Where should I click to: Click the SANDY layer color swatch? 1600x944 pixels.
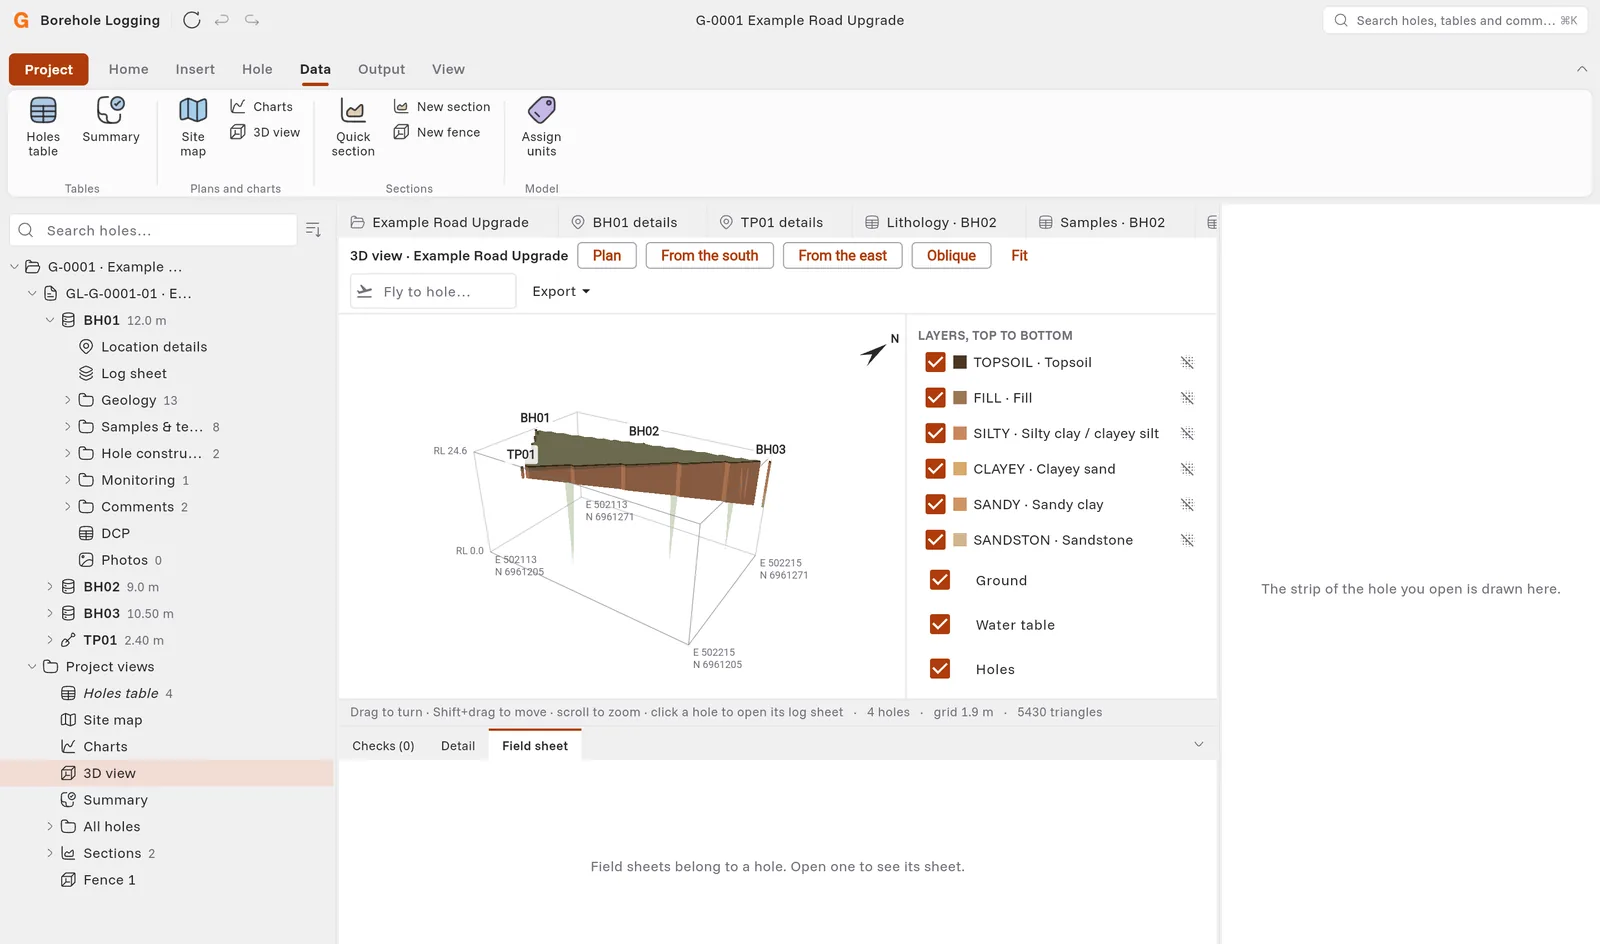pyautogui.click(x=960, y=505)
